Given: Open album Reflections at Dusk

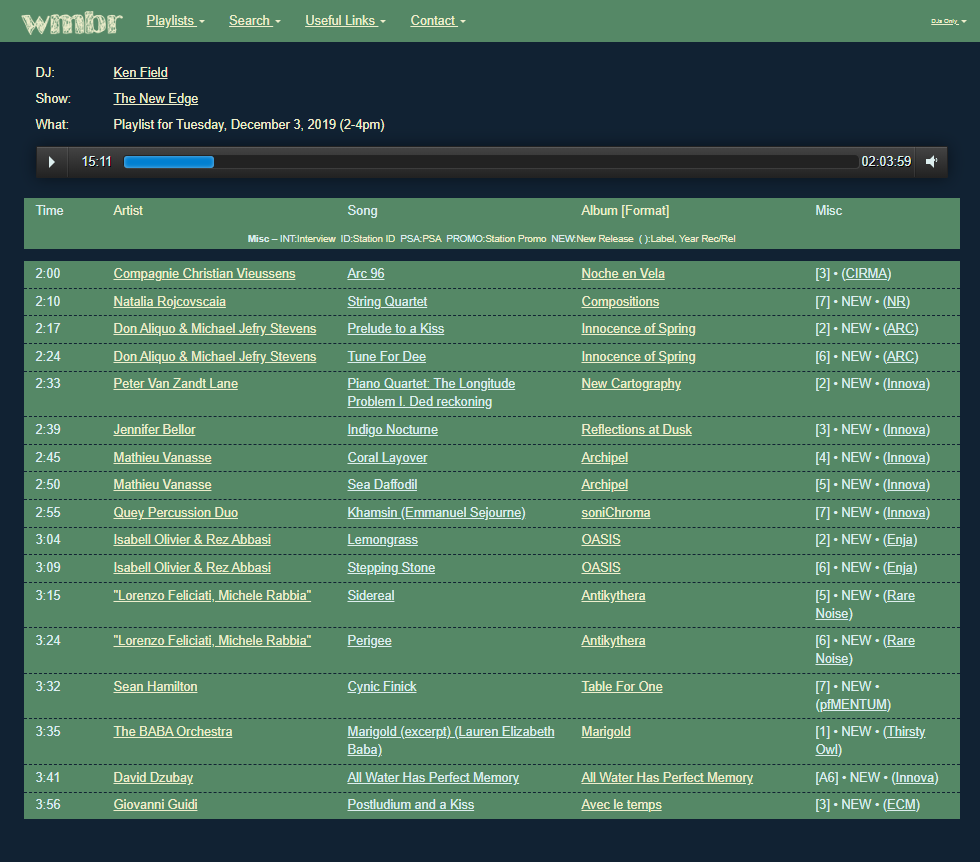Looking at the screenshot, I should [x=636, y=430].
